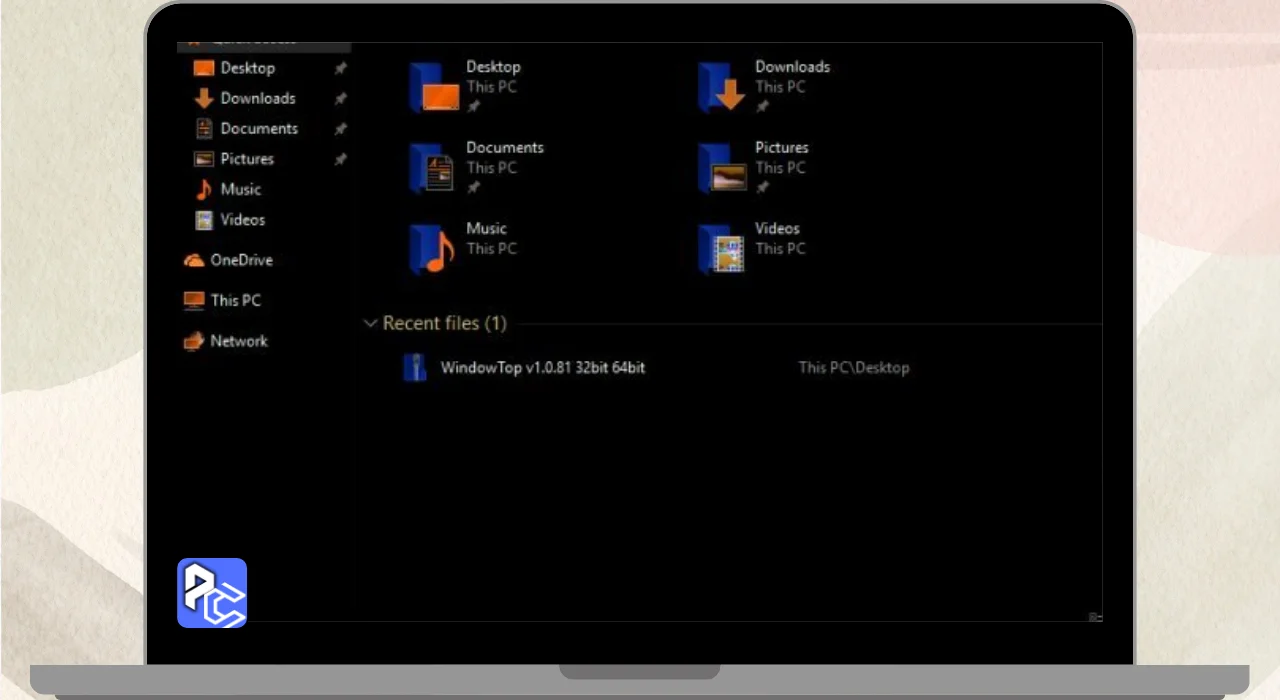Screen dimensions: 1280x700
Task: Click the pin icon beside sidebar Downloads
Action: (x=340, y=98)
